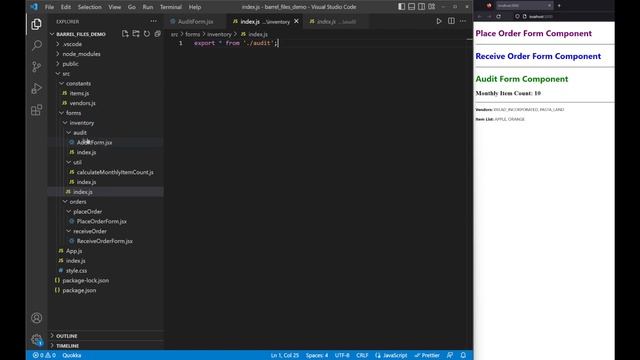
Task: Open the Source Control view
Action: (36, 67)
